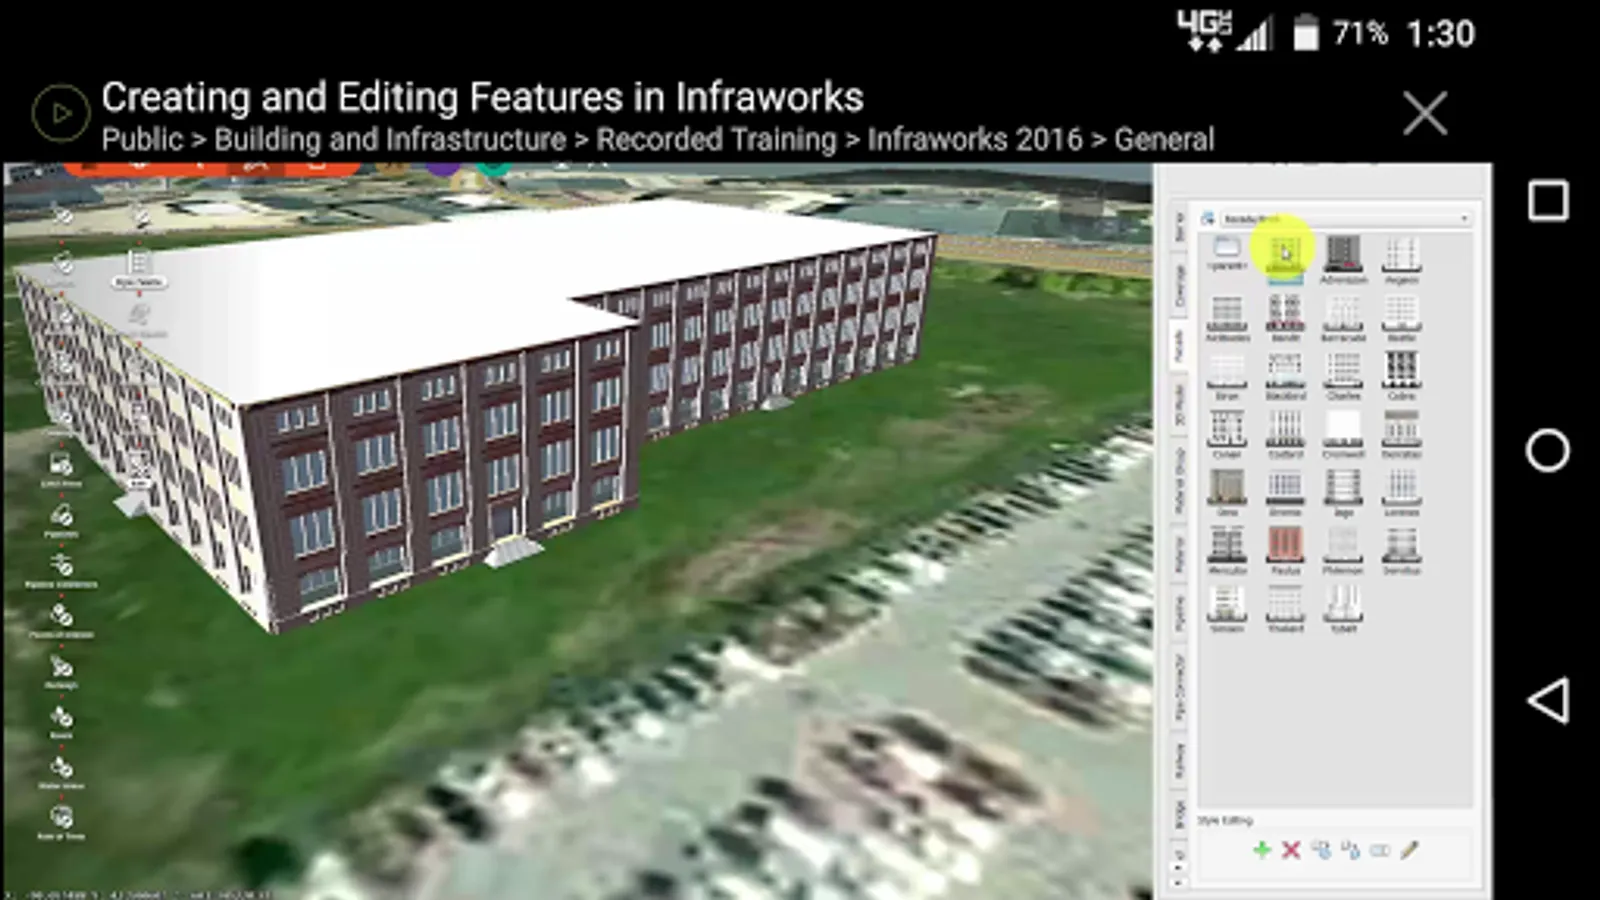Tap the 1:30 clock in status bar

pyautogui.click(x=1440, y=33)
